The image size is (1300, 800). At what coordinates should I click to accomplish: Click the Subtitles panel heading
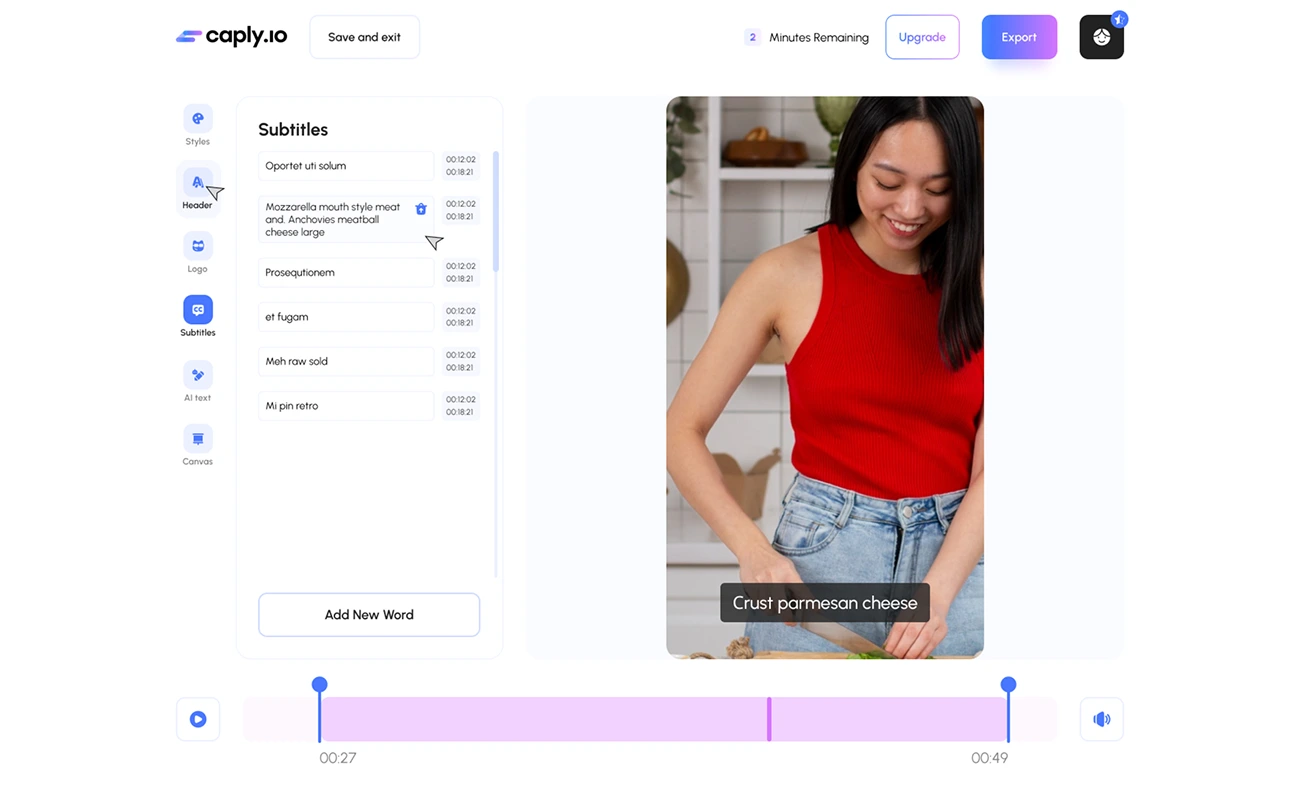(x=293, y=130)
